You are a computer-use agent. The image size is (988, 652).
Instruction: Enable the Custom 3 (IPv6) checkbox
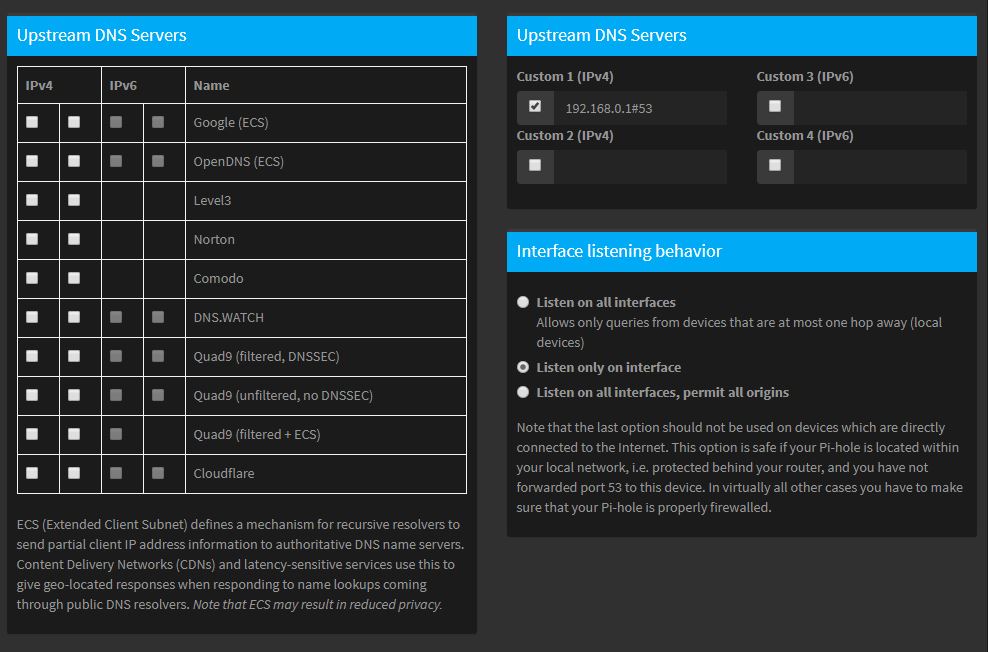pos(775,106)
